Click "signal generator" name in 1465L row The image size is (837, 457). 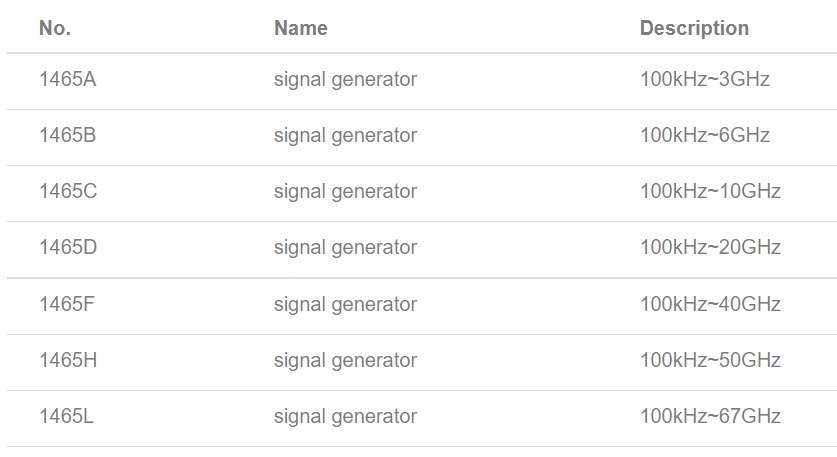tap(345, 416)
